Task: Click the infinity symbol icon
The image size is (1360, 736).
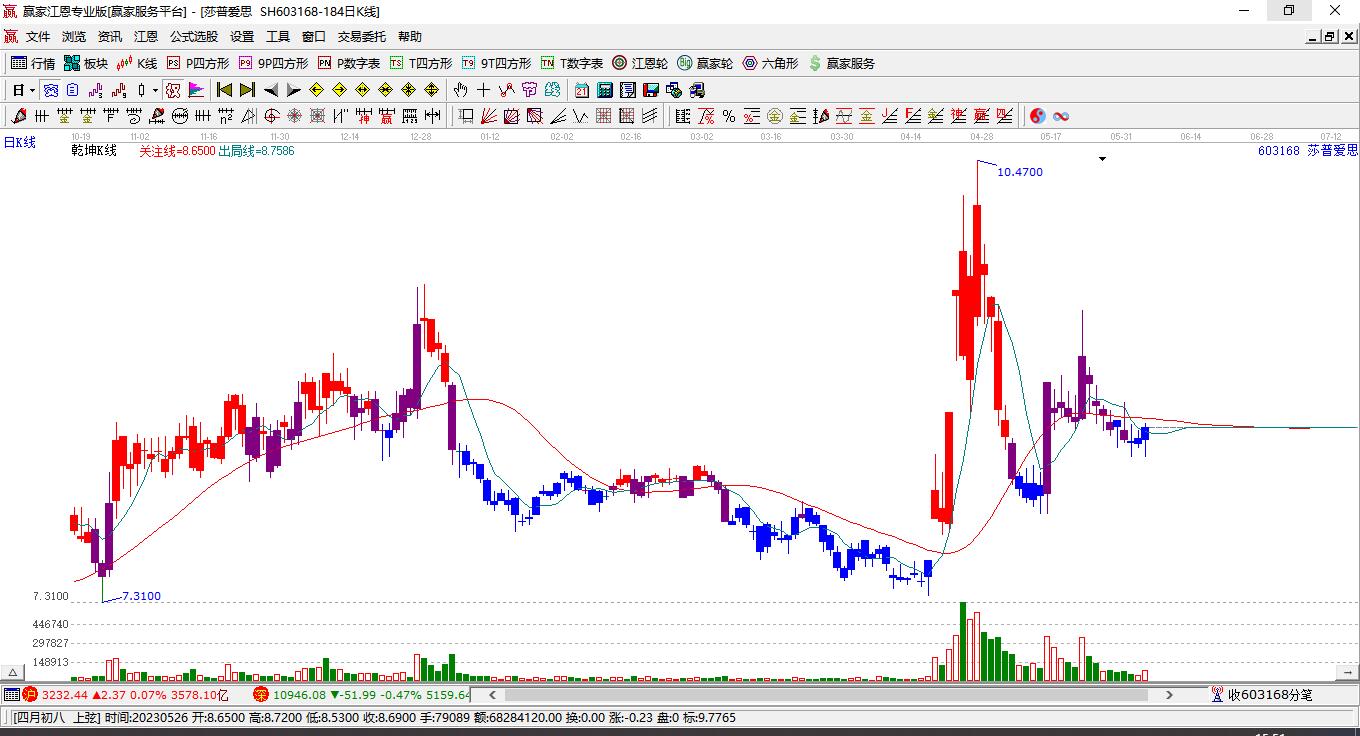Action: click(x=1061, y=116)
